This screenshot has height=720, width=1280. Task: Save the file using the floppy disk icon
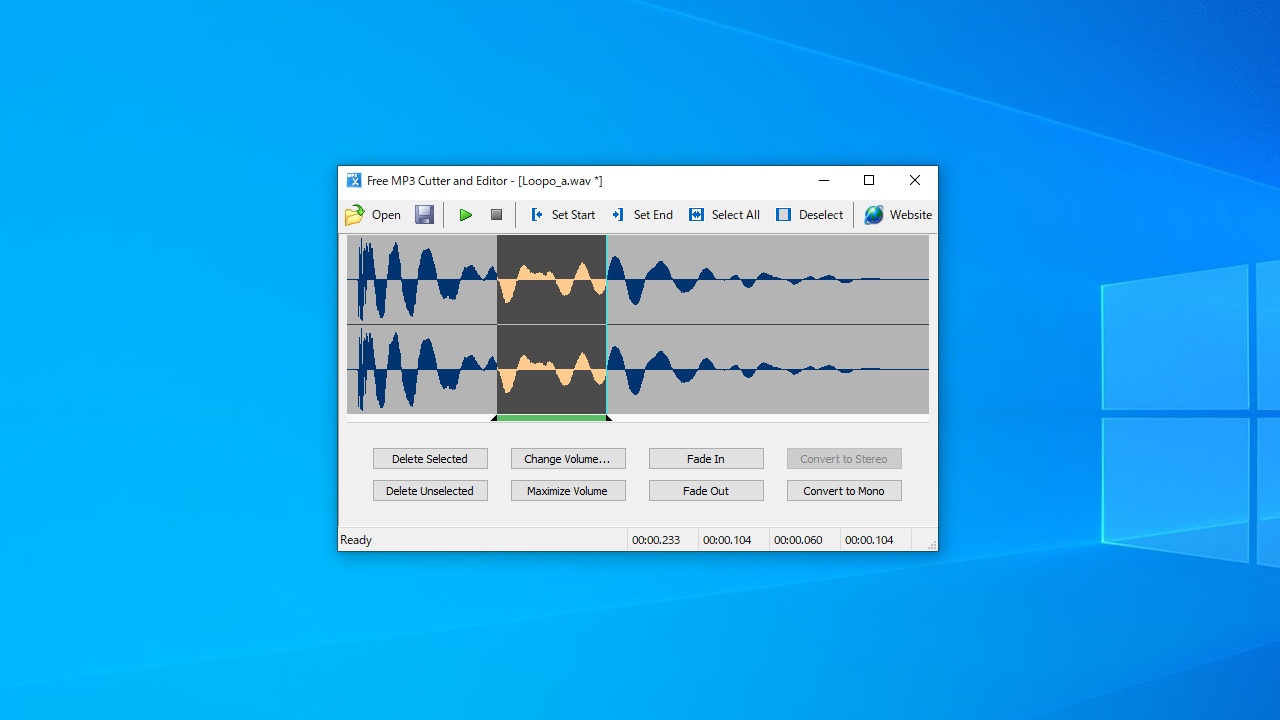point(424,215)
